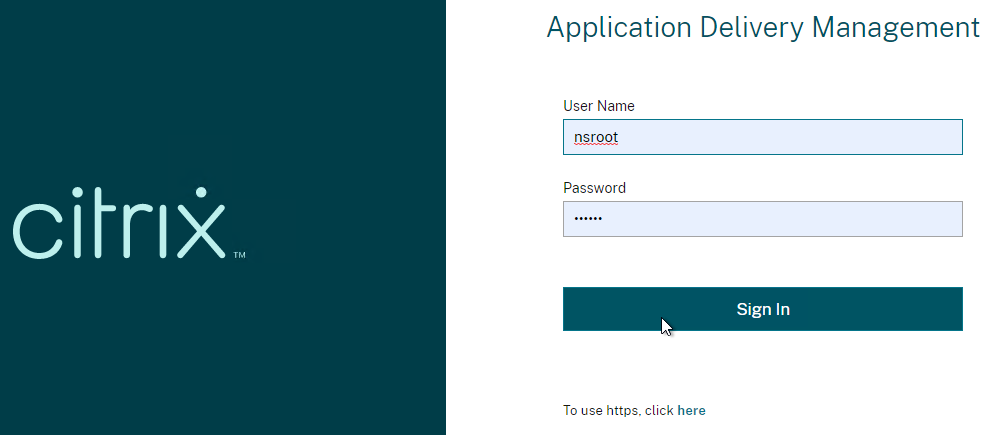This screenshot has width=992, height=435.
Task: Click the 'Password' label text
Action: tap(594, 188)
